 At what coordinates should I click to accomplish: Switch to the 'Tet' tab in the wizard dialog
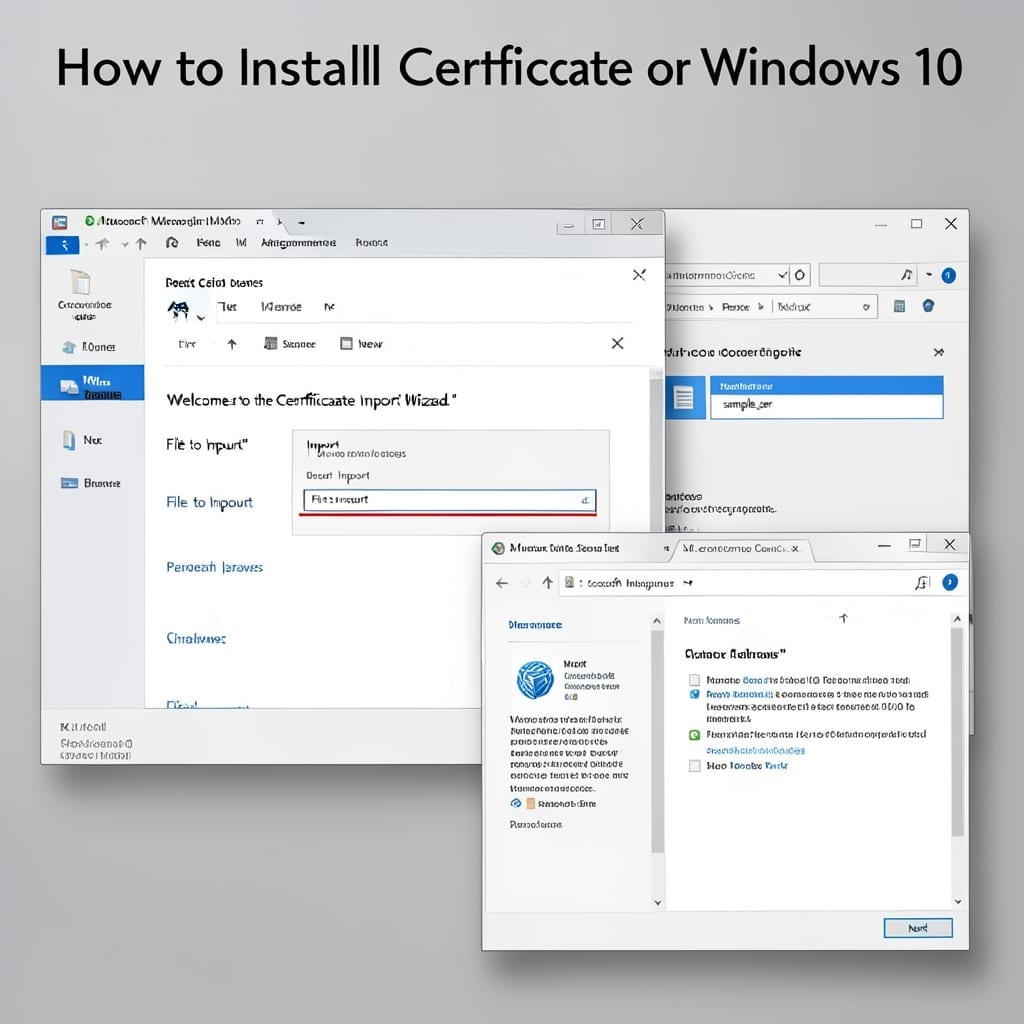click(227, 307)
